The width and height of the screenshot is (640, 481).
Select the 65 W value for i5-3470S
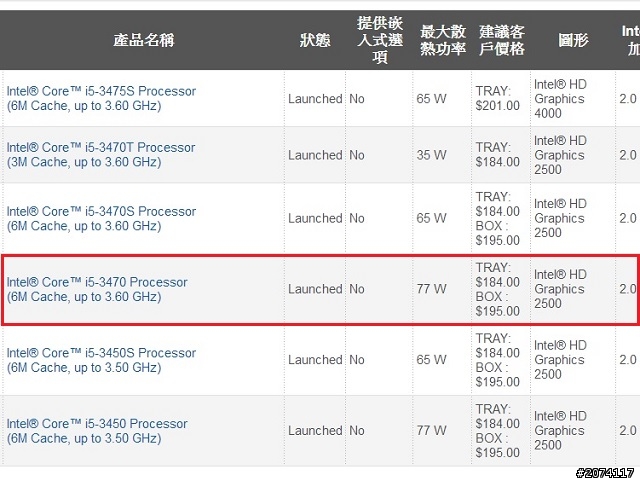coord(431,218)
